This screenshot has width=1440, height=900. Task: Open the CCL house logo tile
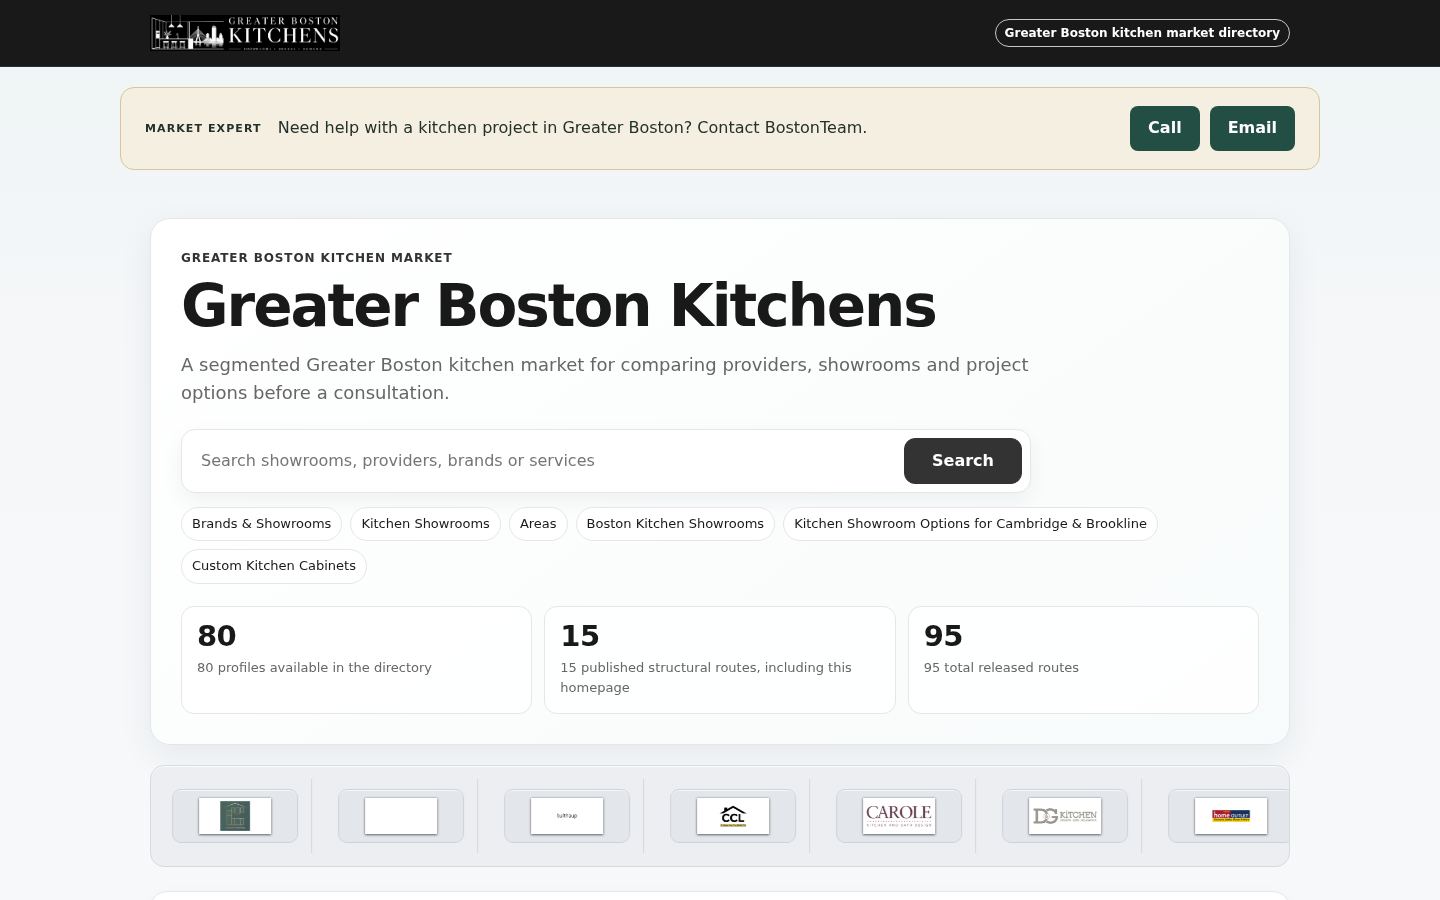click(733, 816)
